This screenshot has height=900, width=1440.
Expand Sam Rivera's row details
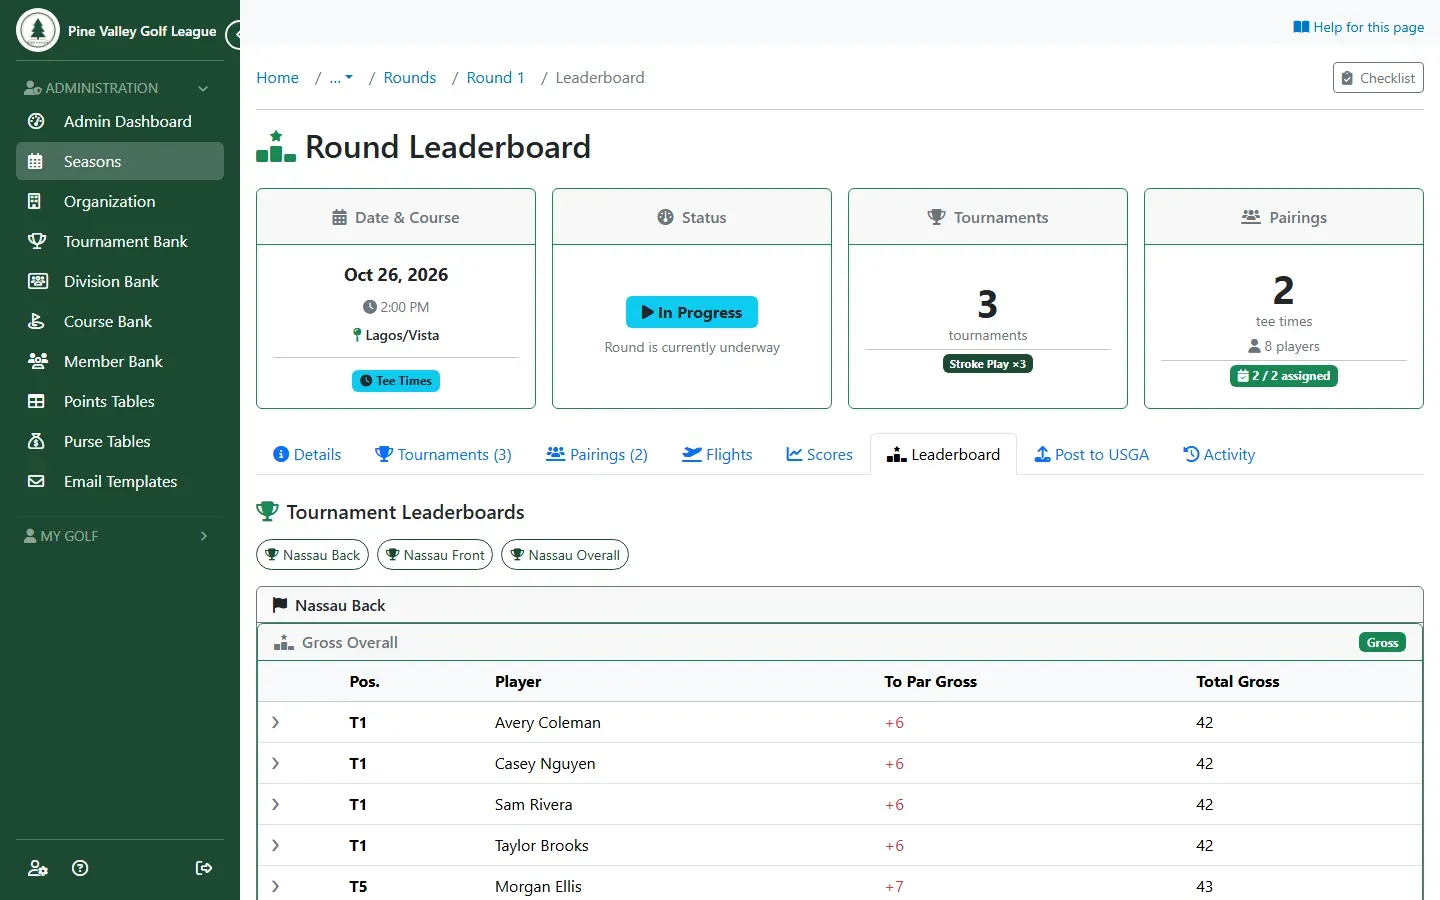click(x=276, y=804)
